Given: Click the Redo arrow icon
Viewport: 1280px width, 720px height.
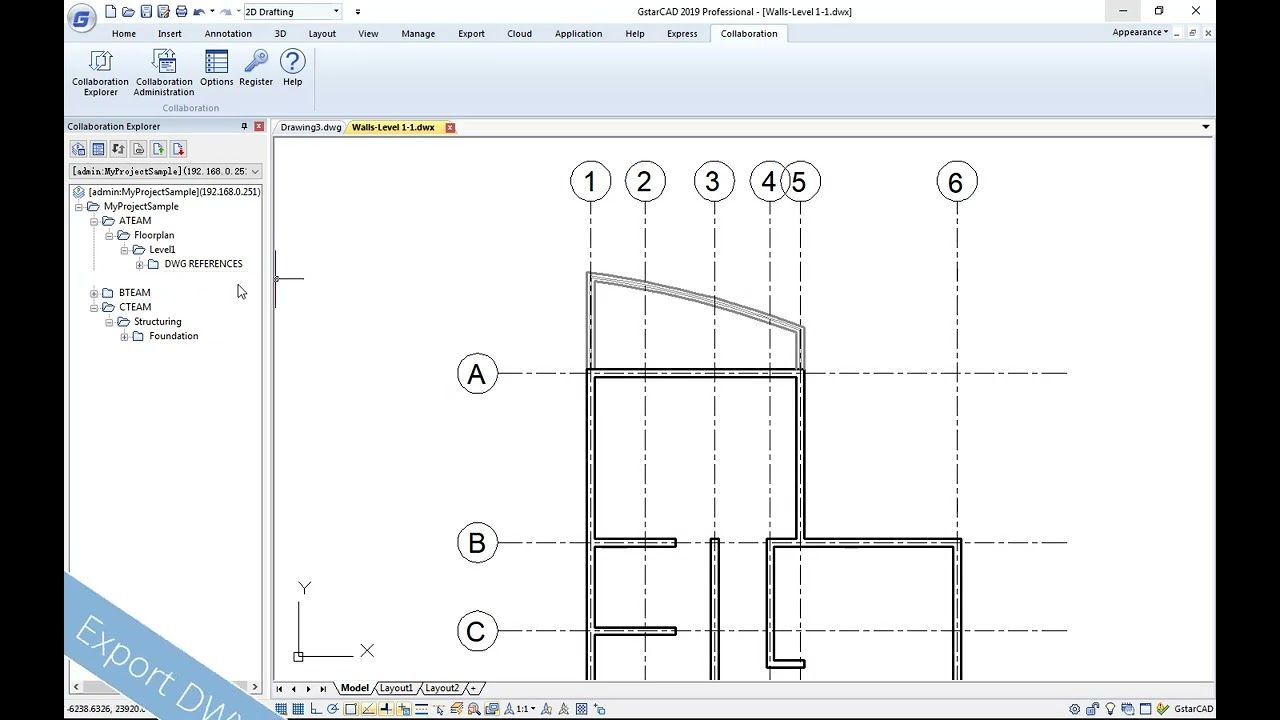Looking at the screenshot, I should (226, 12).
